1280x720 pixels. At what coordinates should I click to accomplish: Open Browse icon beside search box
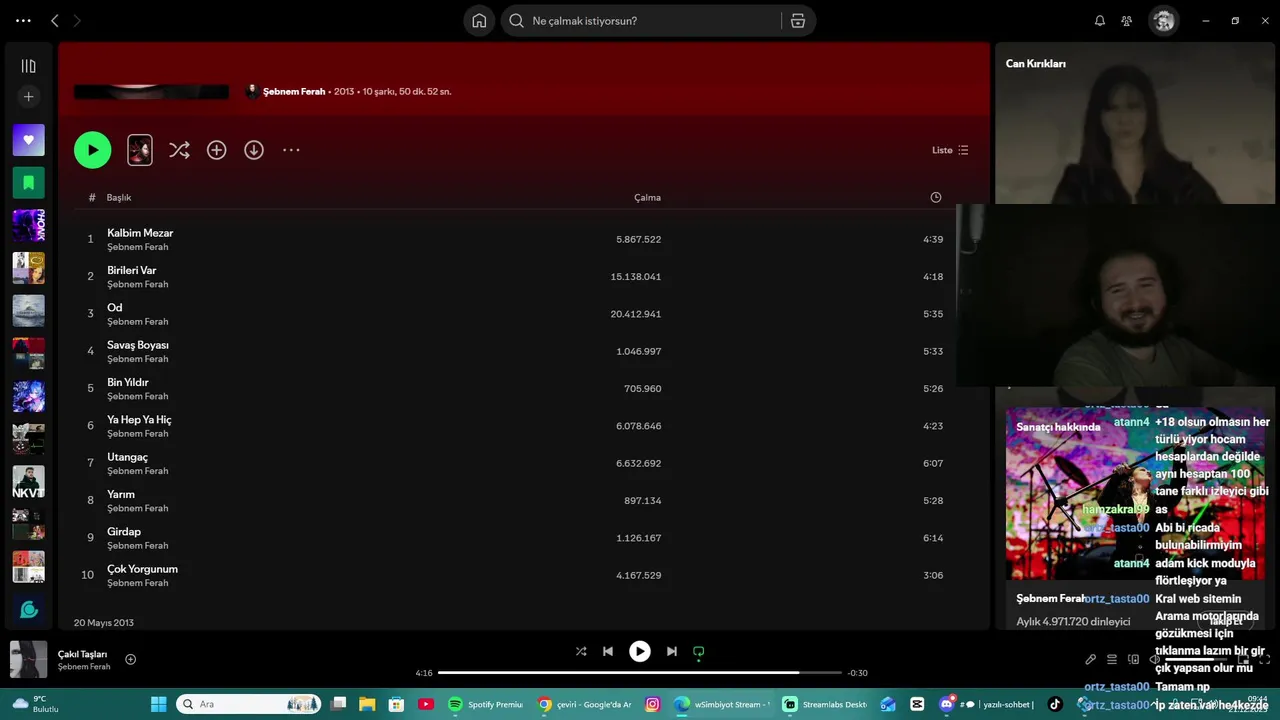[798, 21]
